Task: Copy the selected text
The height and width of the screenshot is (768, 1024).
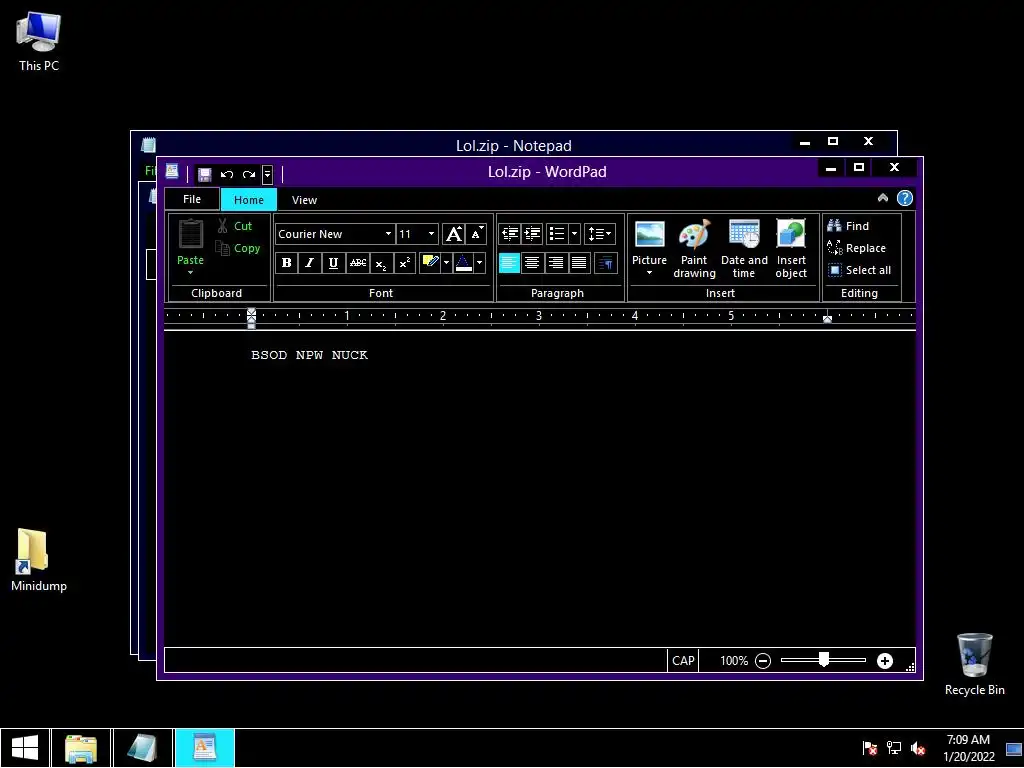Action: coord(238,248)
